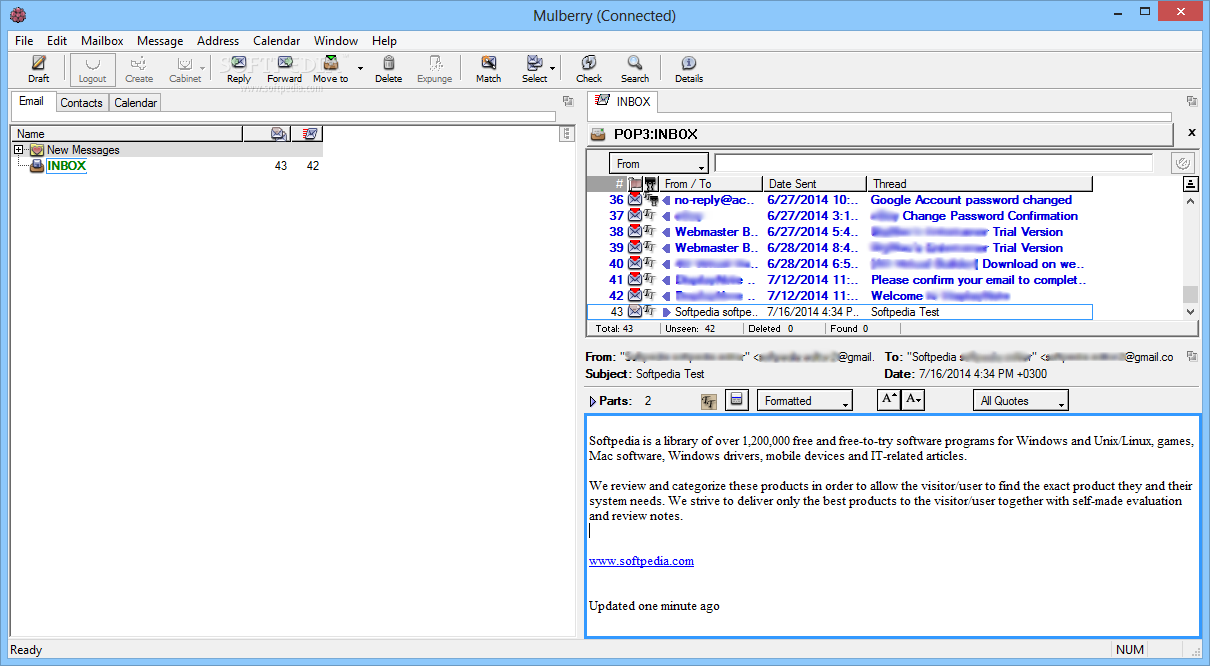Reply to the selected message
Image resolution: width=1210 pixels, height=666 pixels.
coord(239,69)
